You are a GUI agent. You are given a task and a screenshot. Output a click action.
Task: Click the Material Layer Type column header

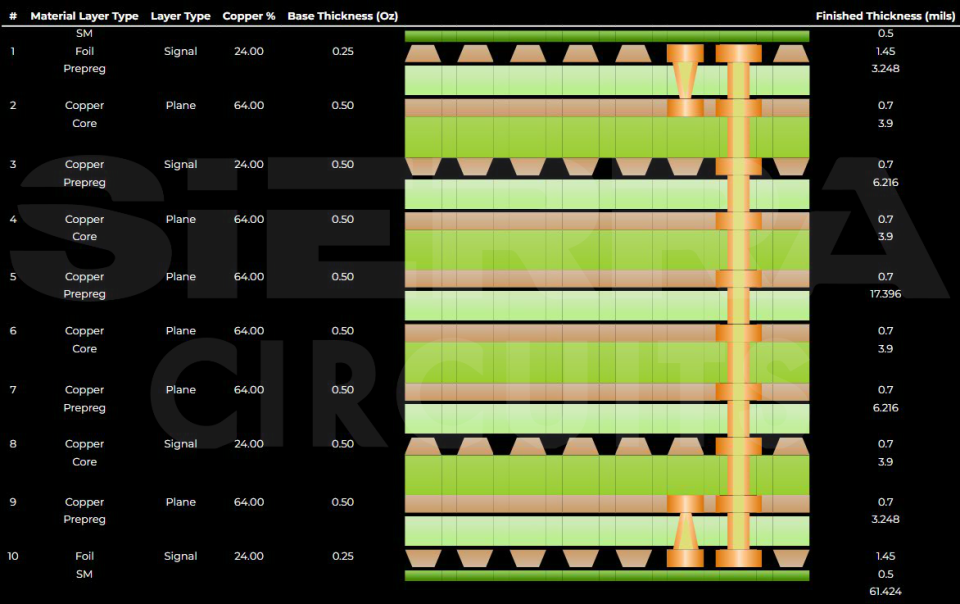point(84,16)
